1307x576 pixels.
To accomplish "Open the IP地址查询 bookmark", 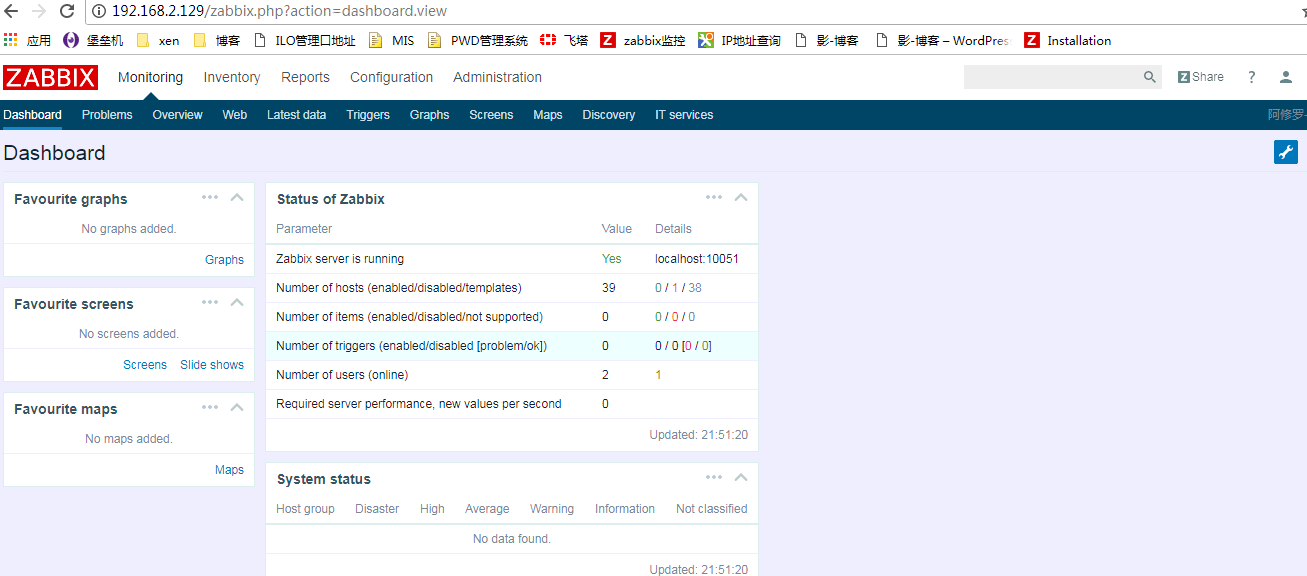I will (x=739, y=40).
